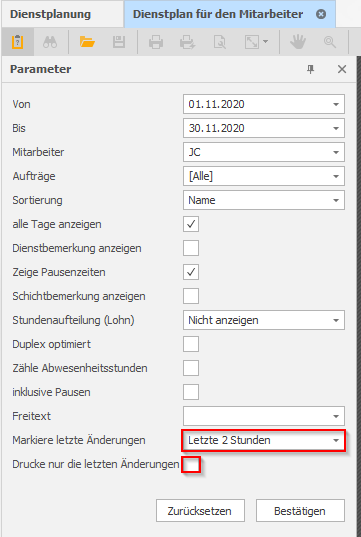This screenshot has width=361, height=537.
Task: Click the printer icon
Action: 156,42
